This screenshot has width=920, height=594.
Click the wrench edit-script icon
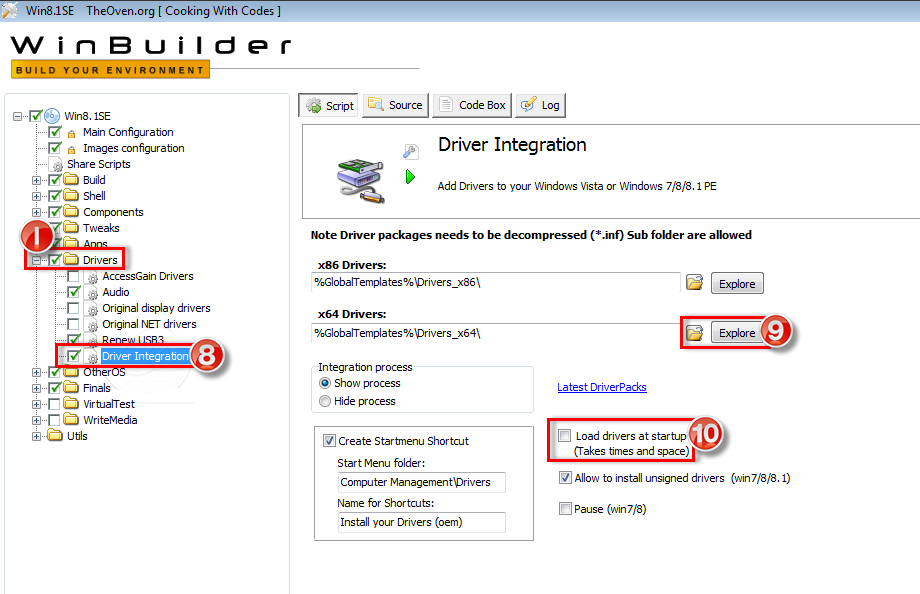pos(410,152)
